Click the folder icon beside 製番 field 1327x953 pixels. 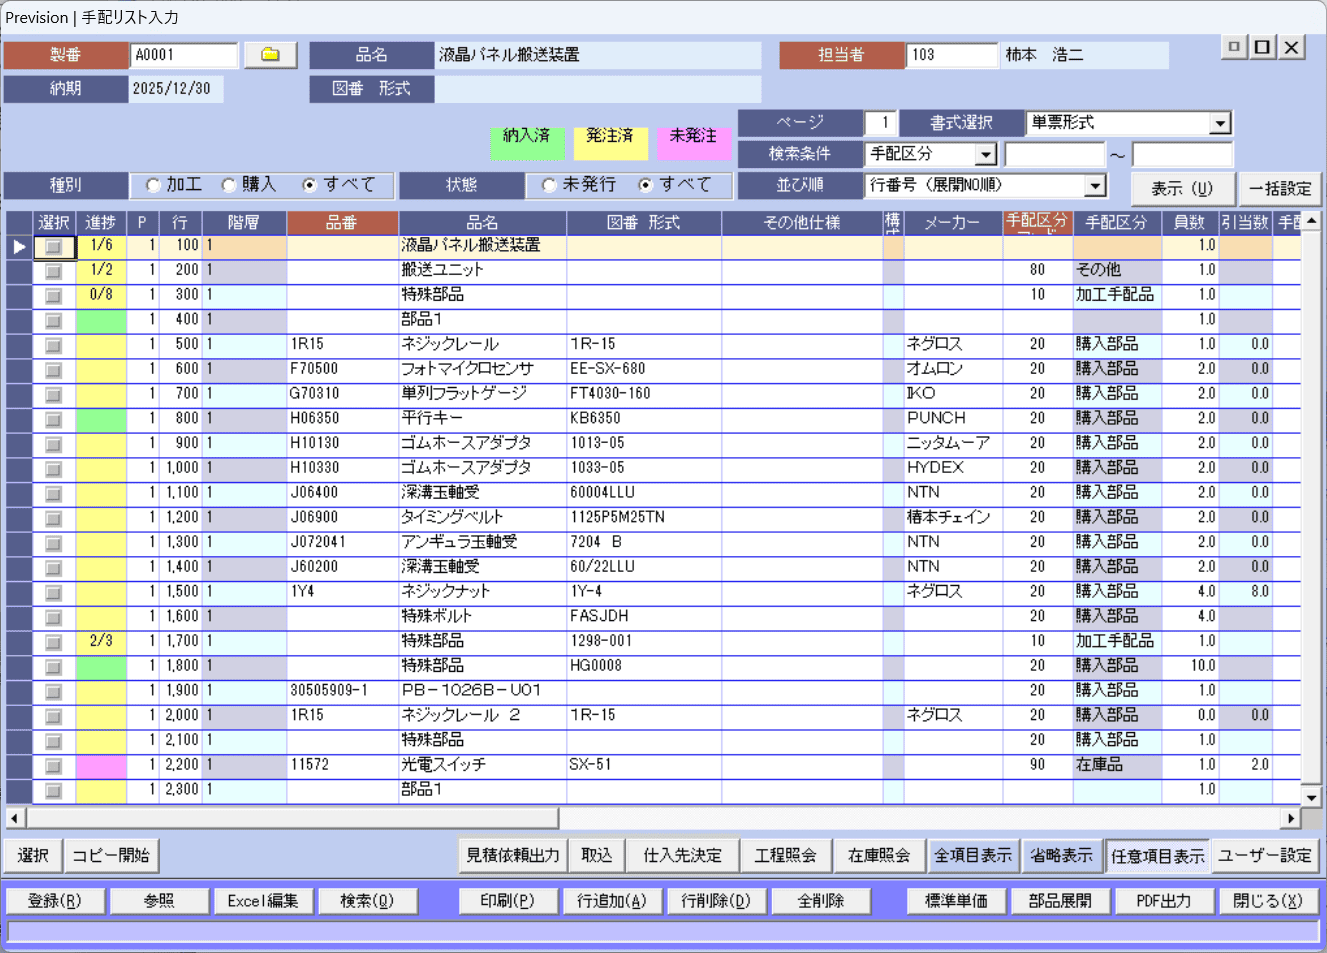270,55
